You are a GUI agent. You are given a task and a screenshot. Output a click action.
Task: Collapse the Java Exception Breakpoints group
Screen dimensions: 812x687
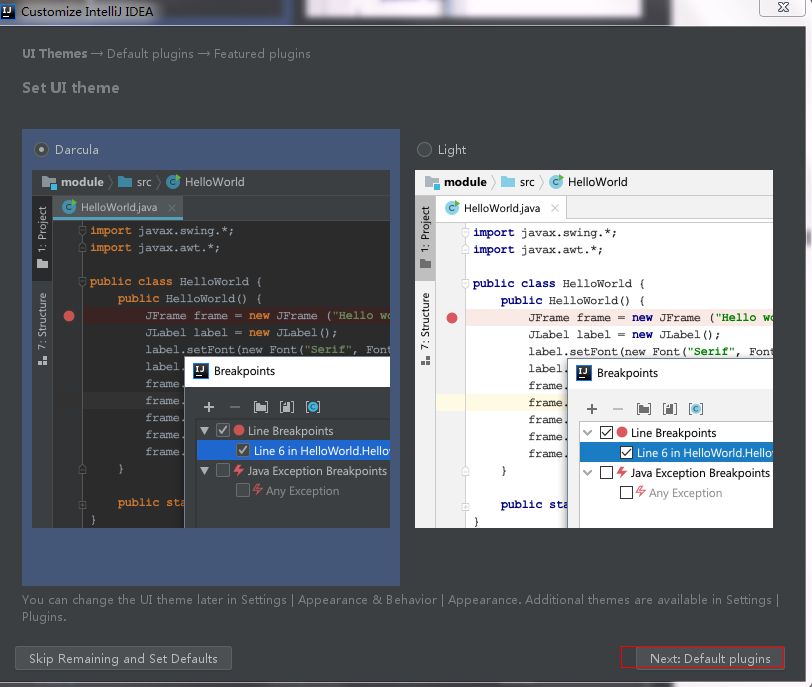pos(206,470)
